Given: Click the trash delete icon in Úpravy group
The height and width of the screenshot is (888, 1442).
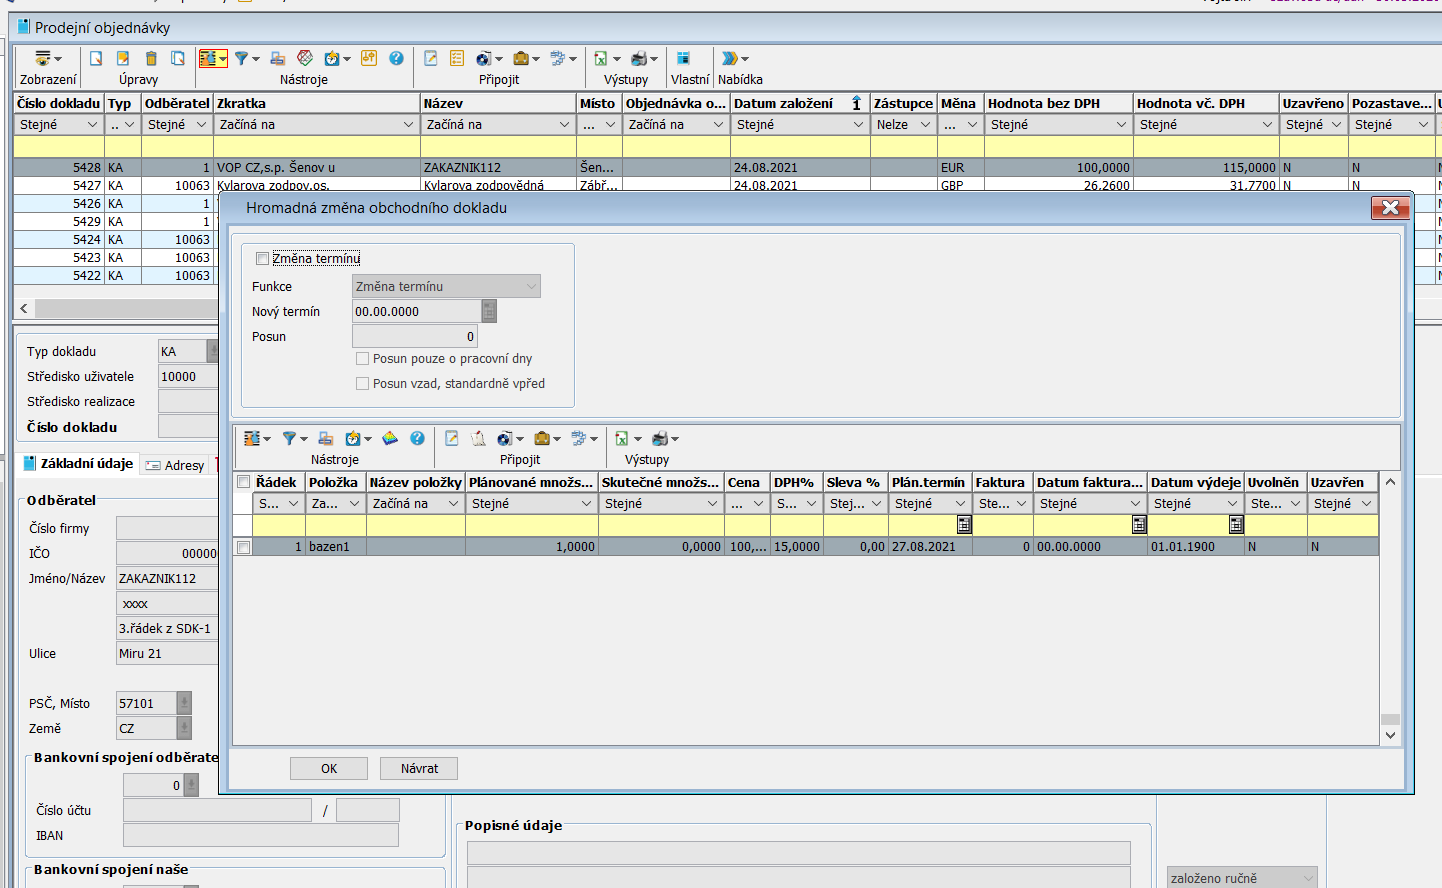Looking at the screenshot, I should point(151,59).
